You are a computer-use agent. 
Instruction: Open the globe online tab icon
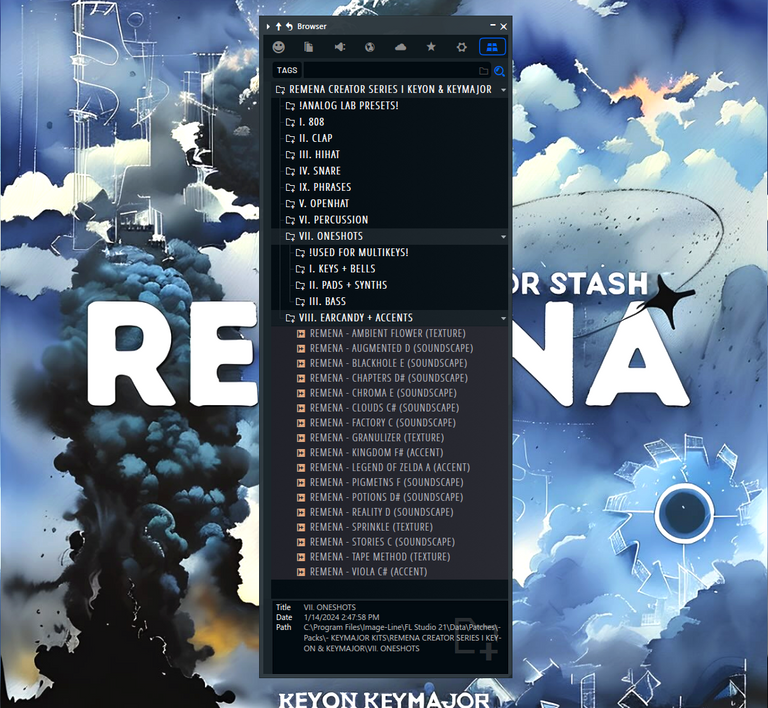(370, 47)
